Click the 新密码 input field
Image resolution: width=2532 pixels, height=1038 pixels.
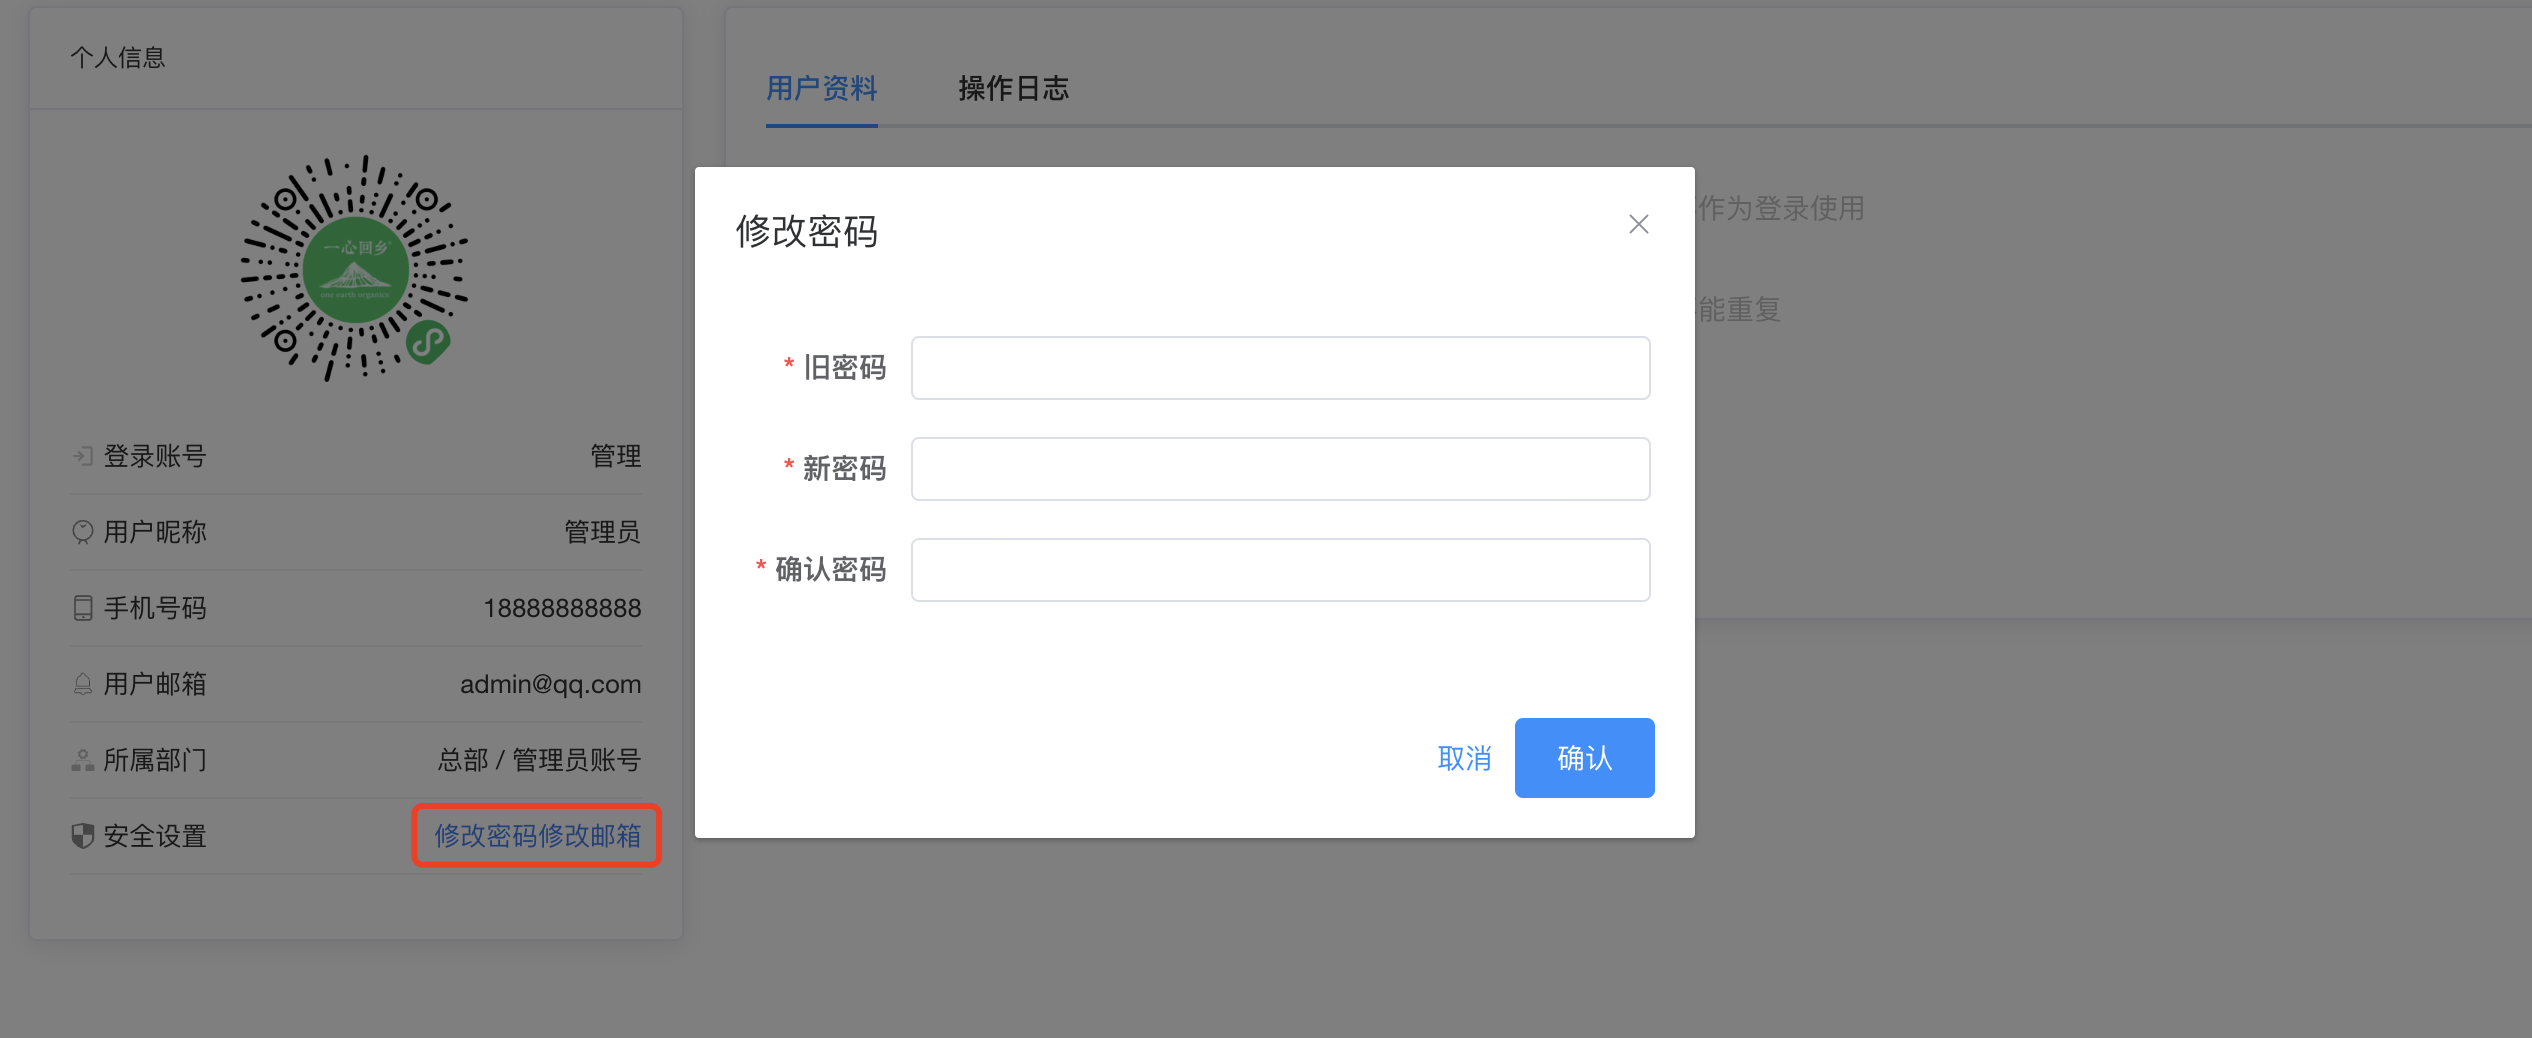[1279, 468]
